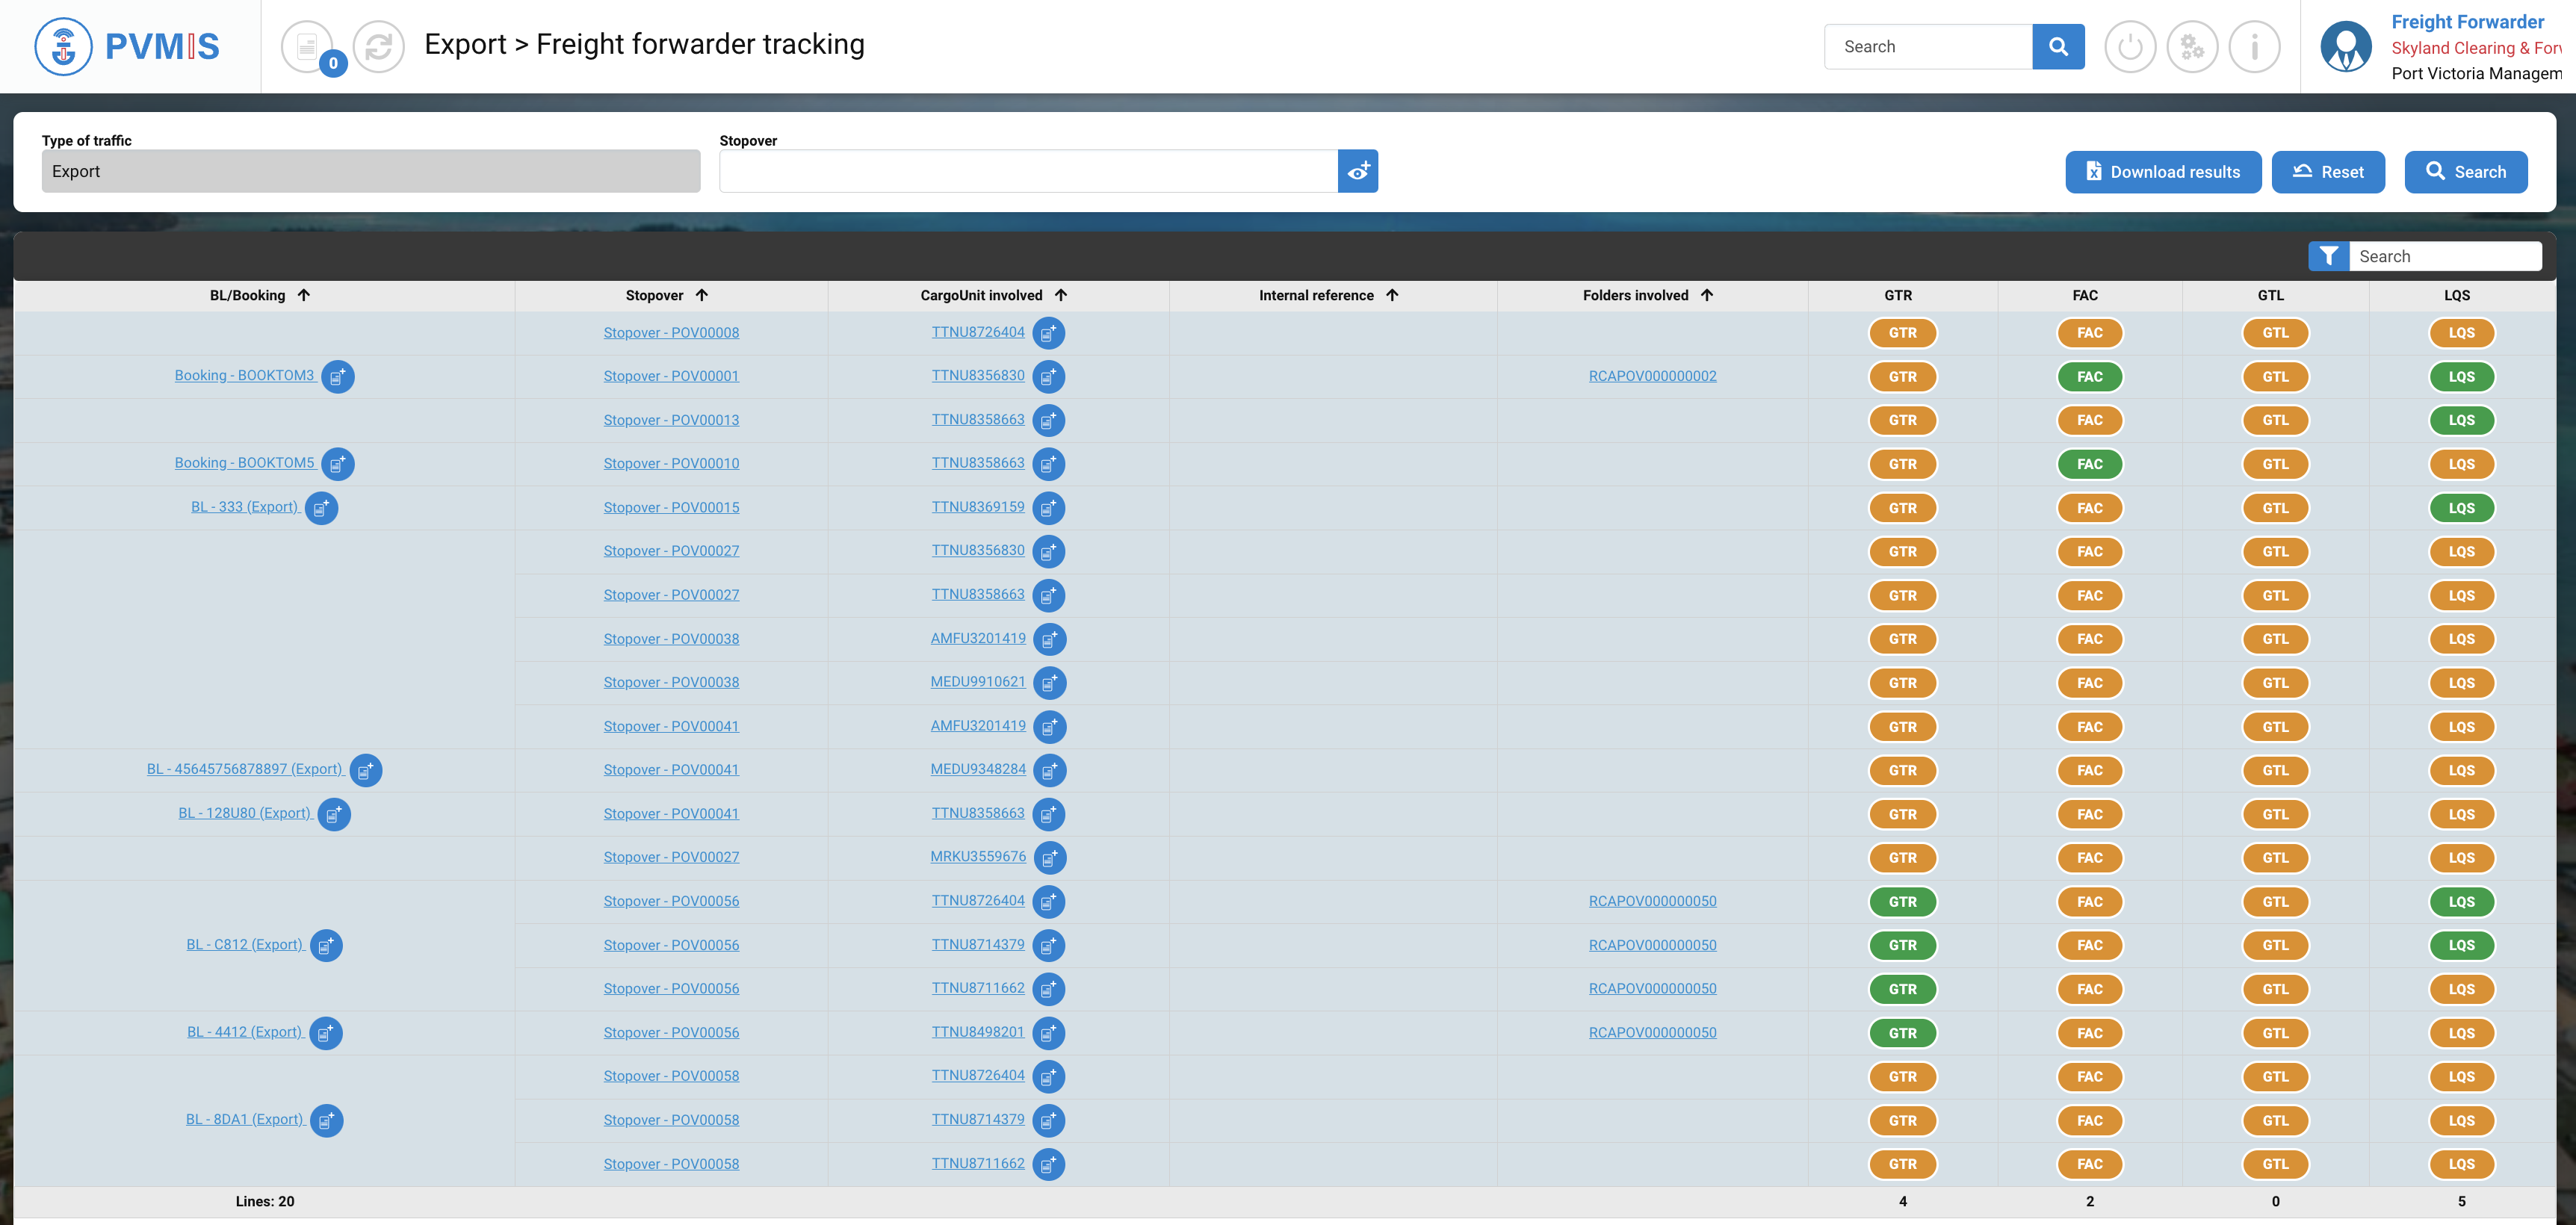Click the information icon in header
Screen dimensions: 2576x1225
coord(2254,47)
